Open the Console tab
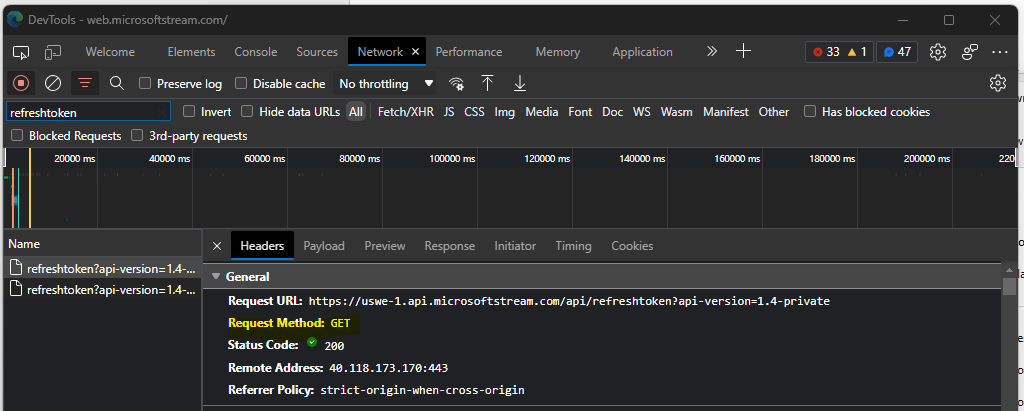Screen dimensions: 1024x411 (256, 52)
